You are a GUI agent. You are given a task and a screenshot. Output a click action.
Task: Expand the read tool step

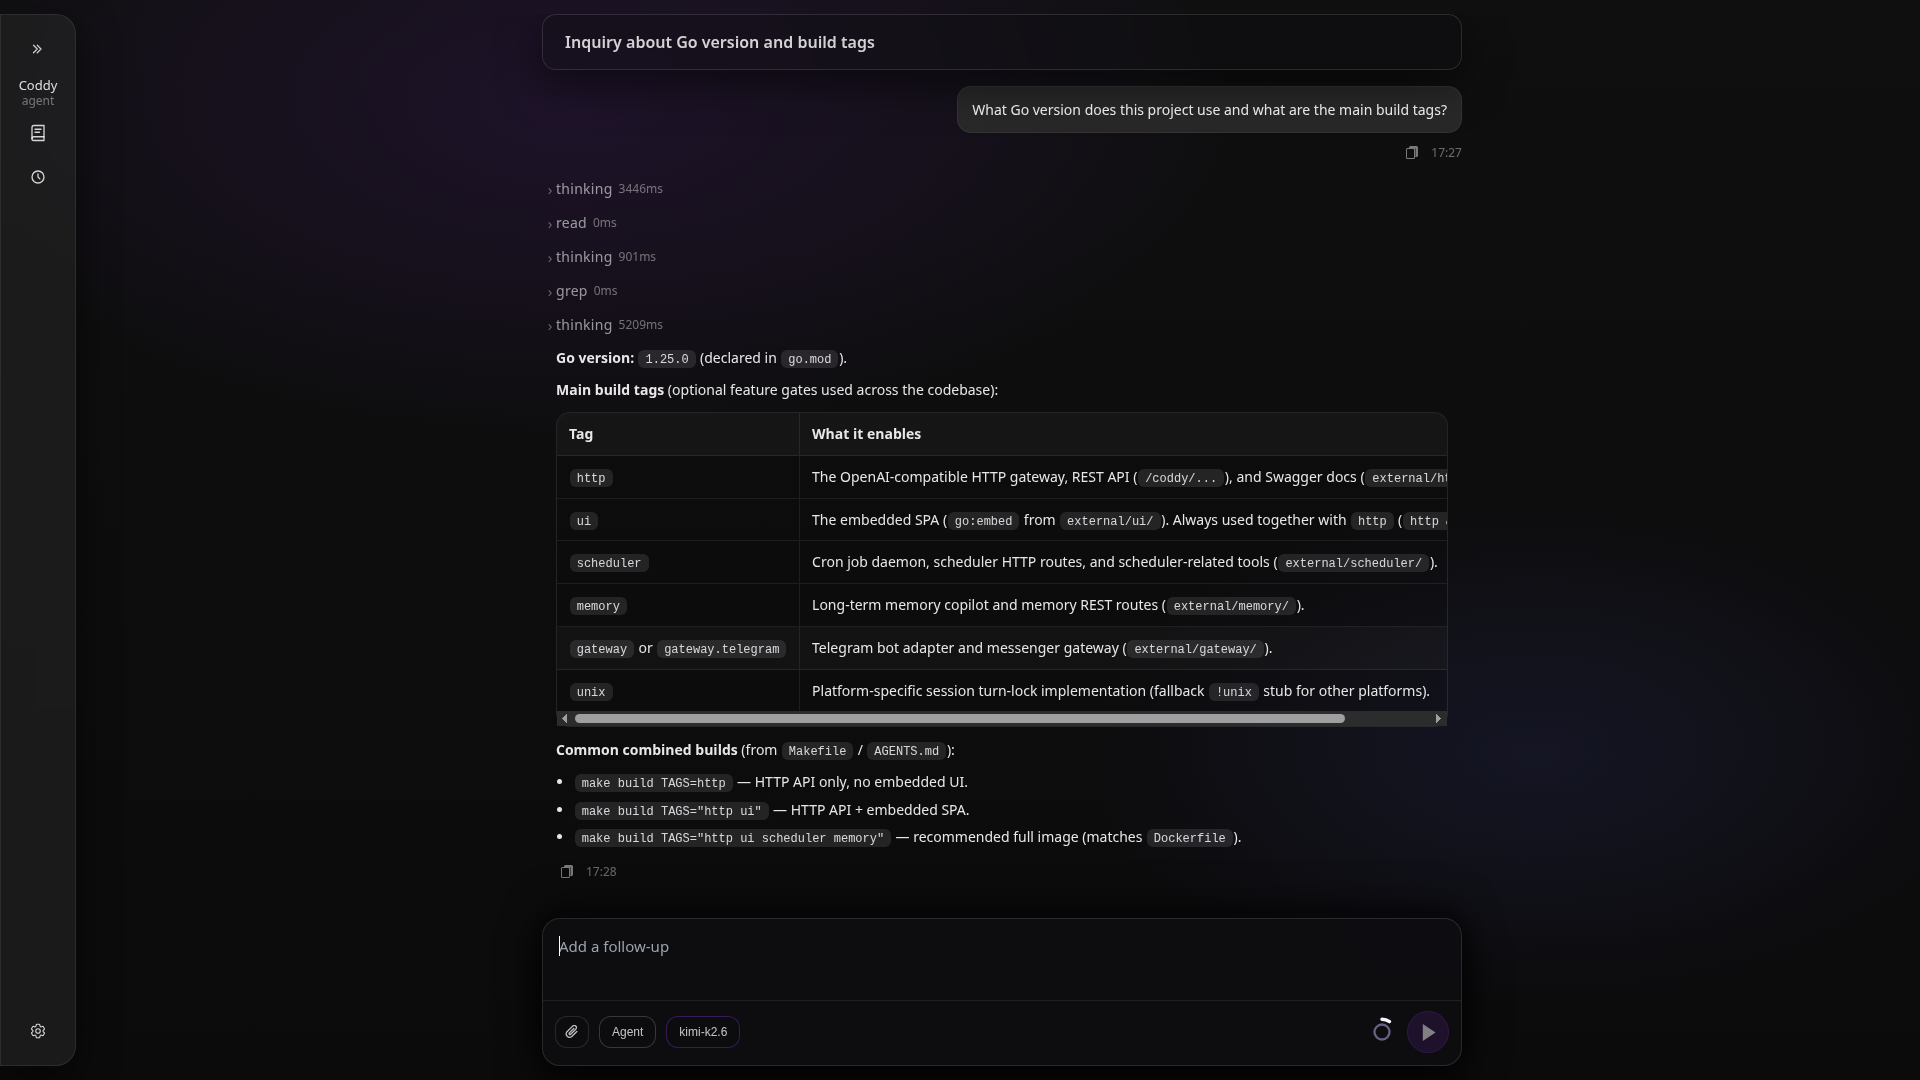[x=582, y=223]
